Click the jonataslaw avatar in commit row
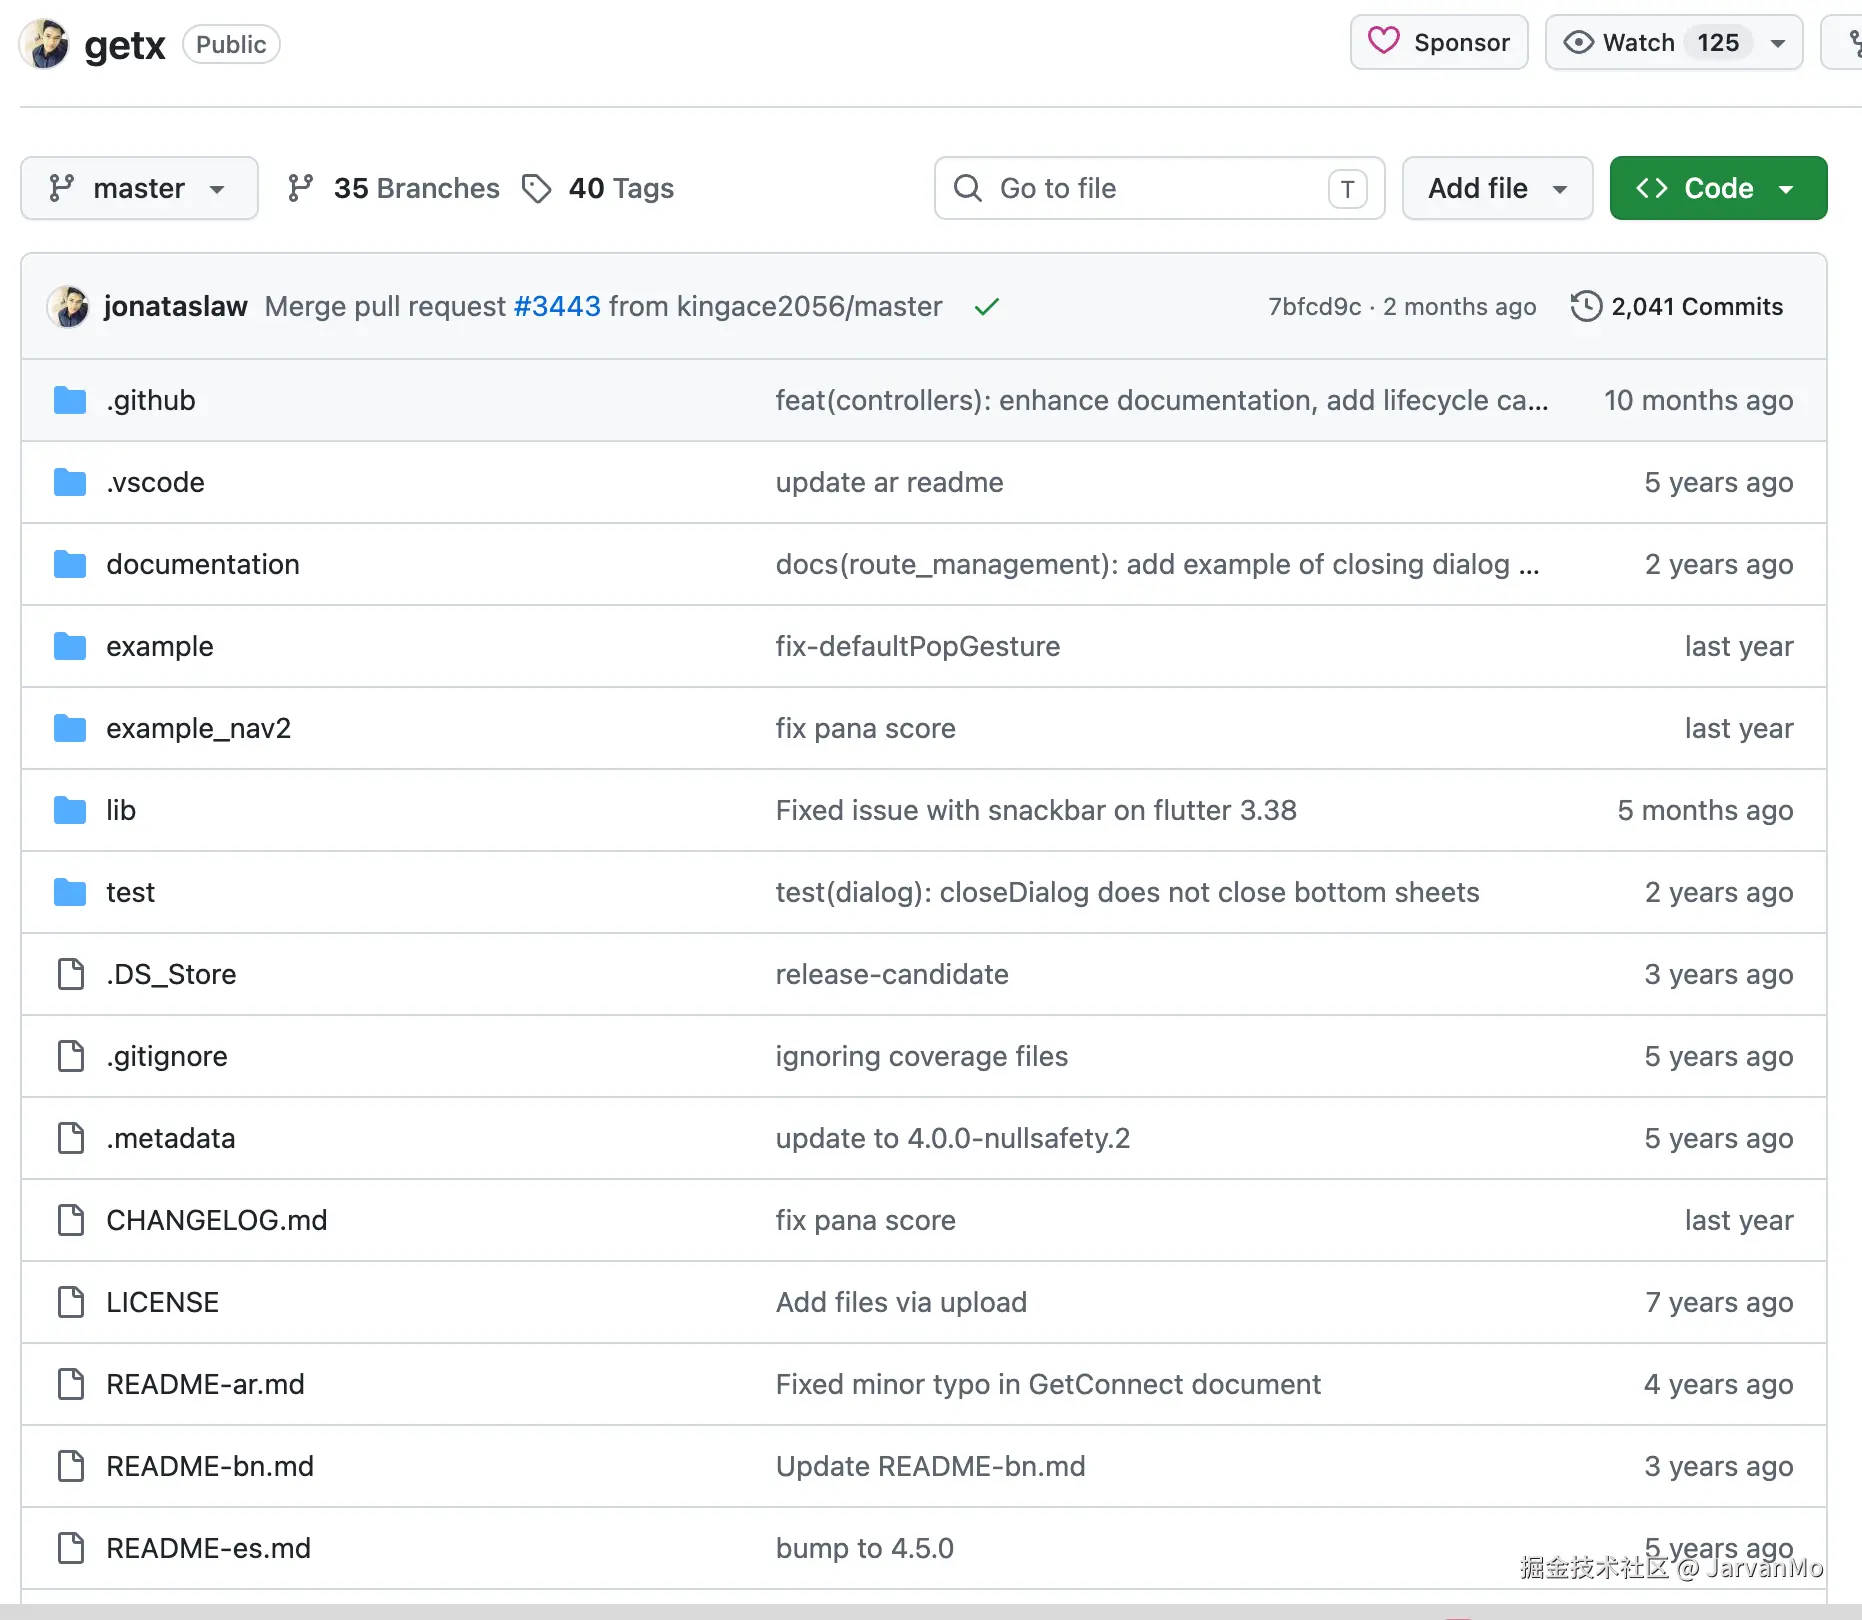 click(68, 306)
